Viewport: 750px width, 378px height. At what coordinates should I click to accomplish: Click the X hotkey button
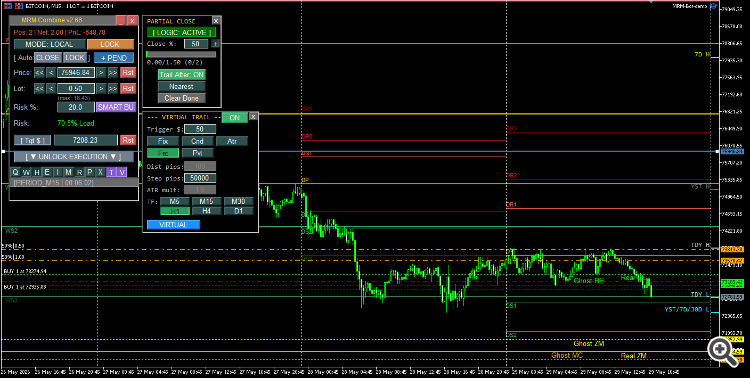coord(100,172)
